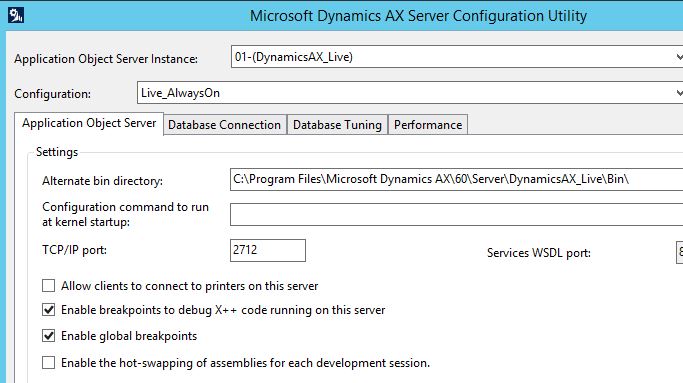This screenshot has height=383, width=683.
Task: Select the Application Object Server tab
Action: 89,123
